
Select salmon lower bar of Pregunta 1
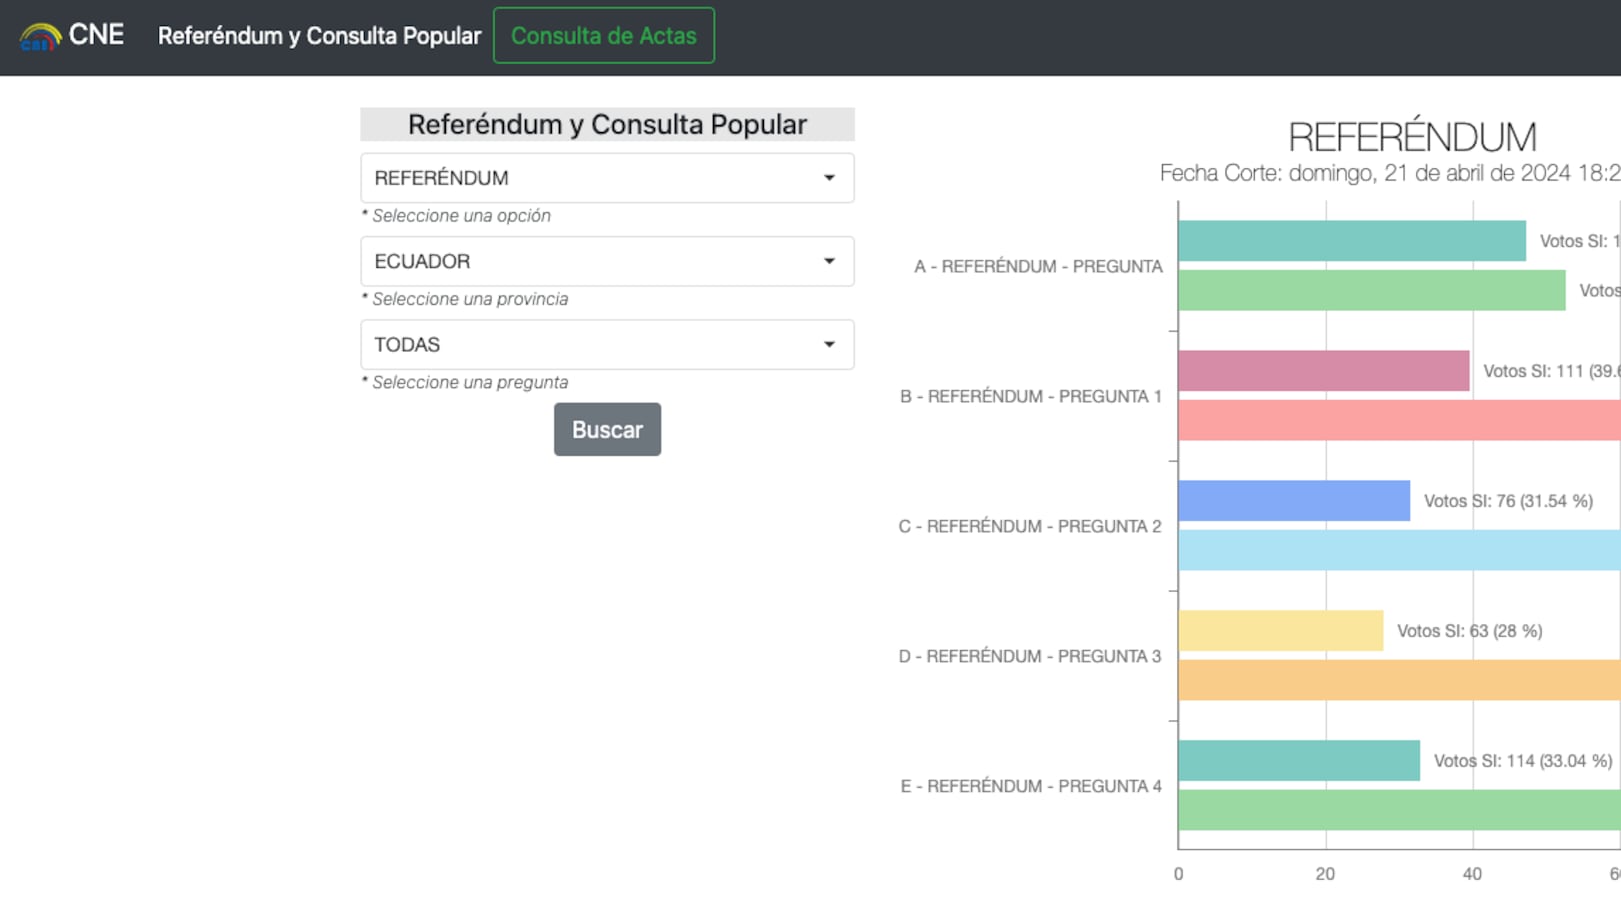tap(1398, 421)
